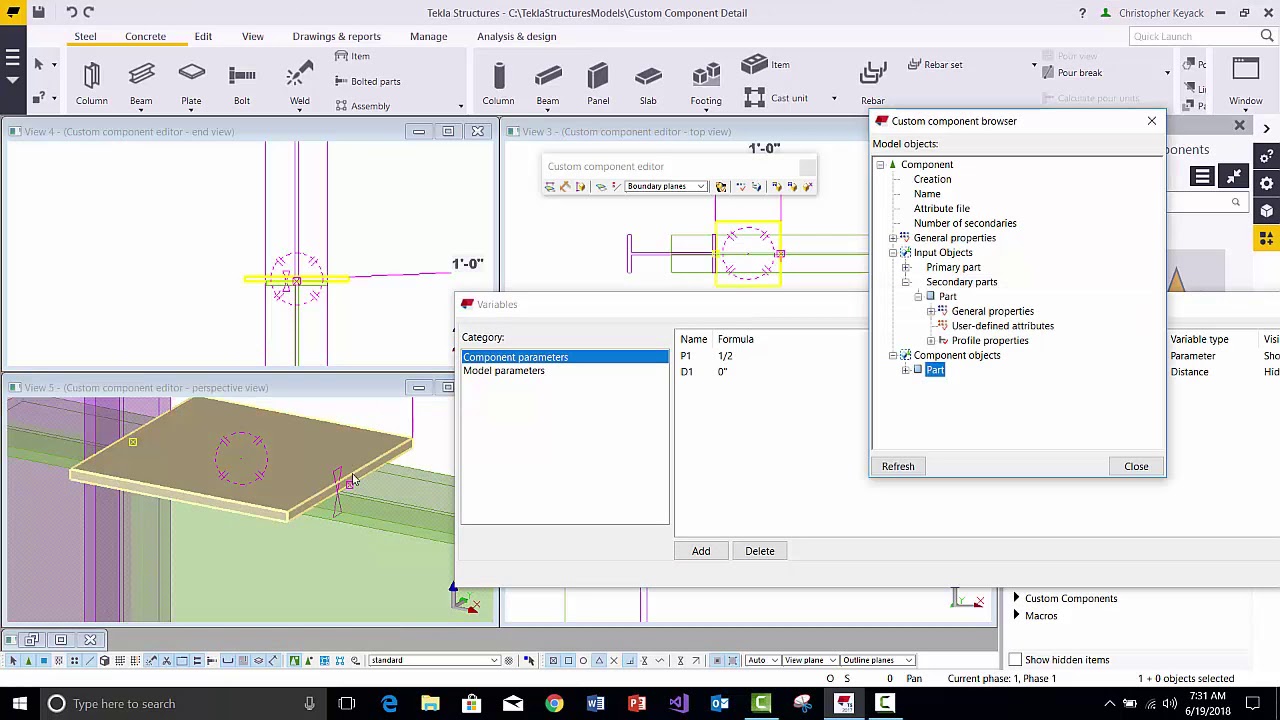The width and height of the screenshot is (1280, 720).
Task: Open the Tekla file menu hamburger
Action: (12, 57)
